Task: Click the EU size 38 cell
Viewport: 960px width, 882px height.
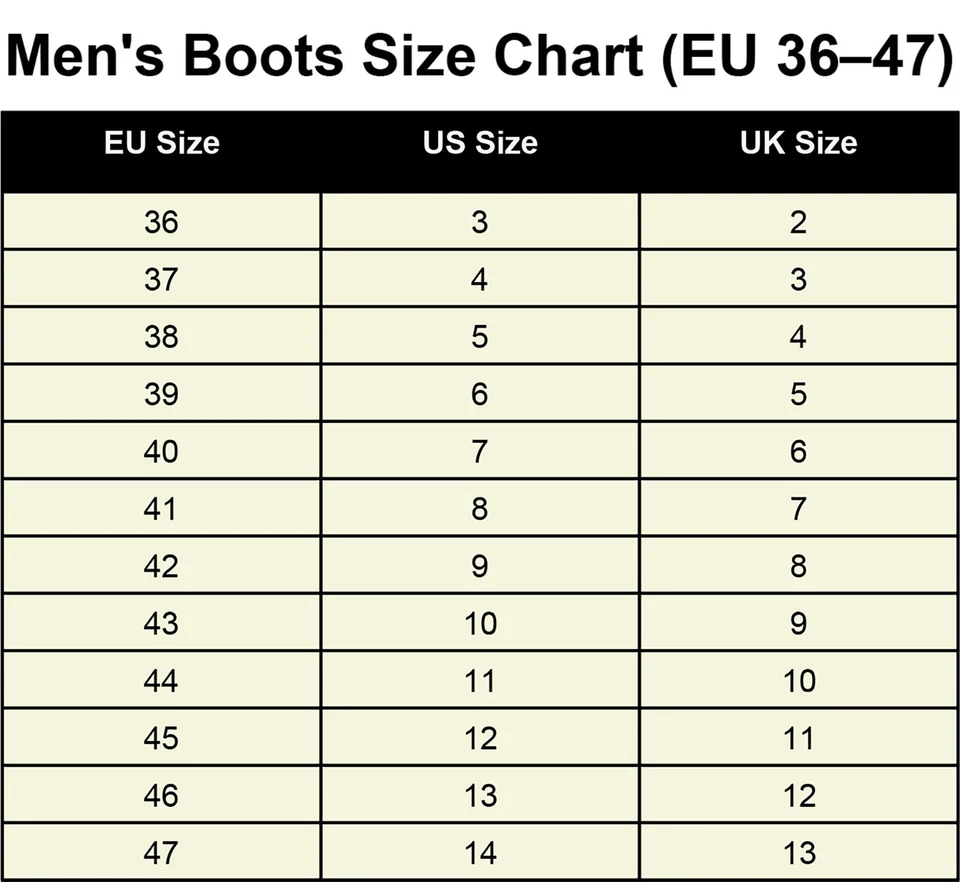Action: (161, 336)
